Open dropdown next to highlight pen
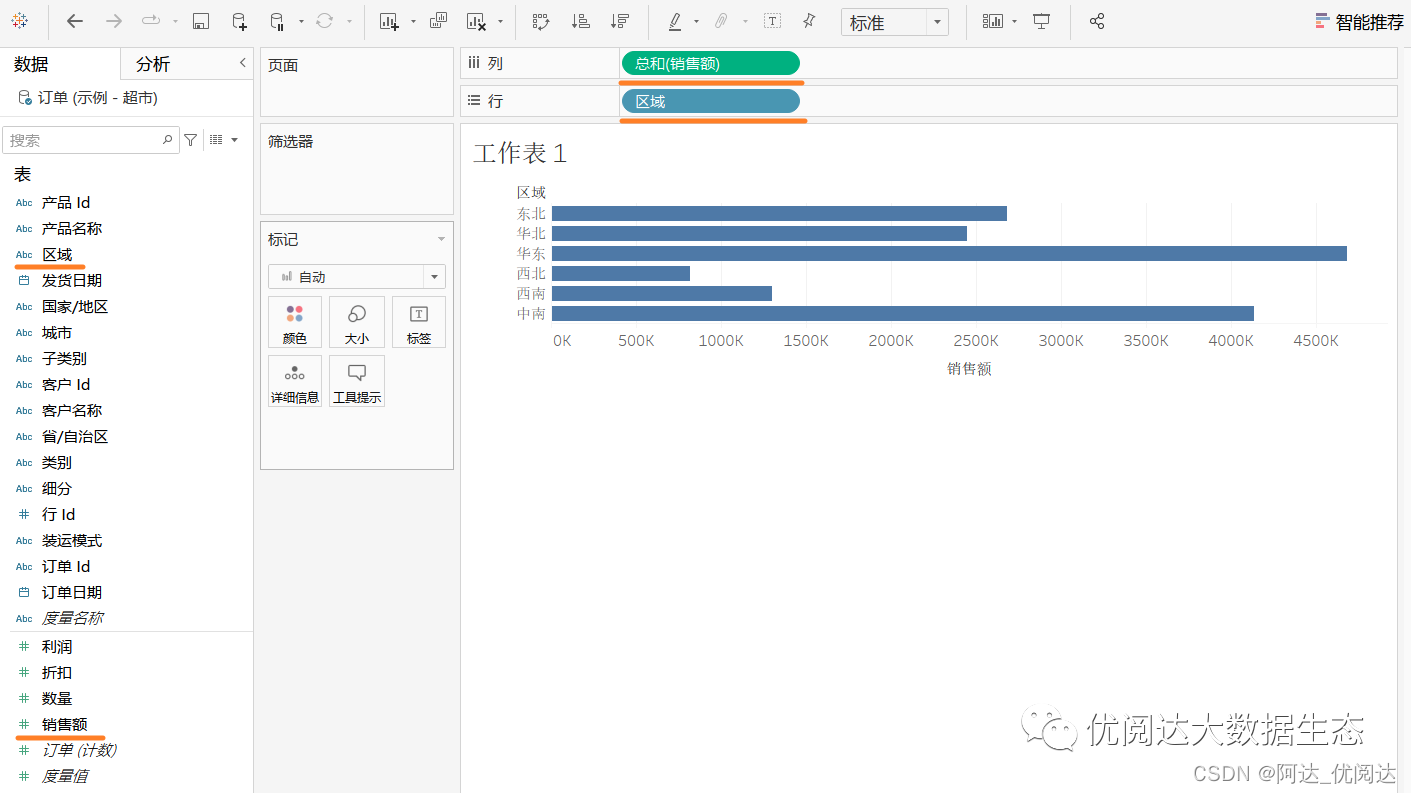 point(697,21)
